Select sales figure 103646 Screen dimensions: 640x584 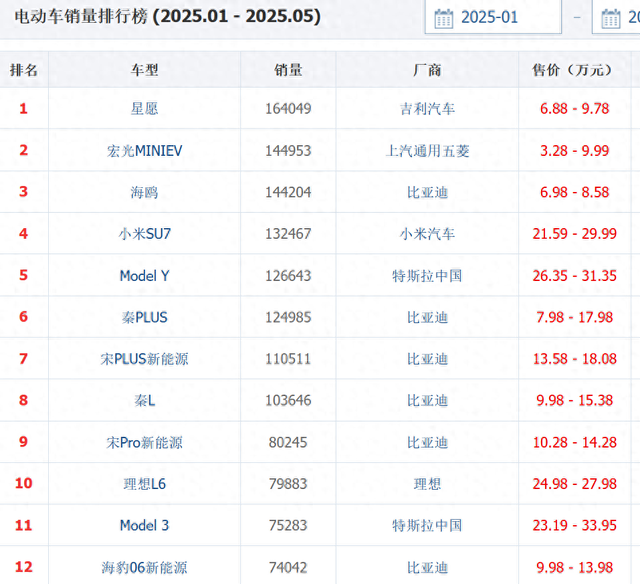pyautogui.click(x=288, y=400)
